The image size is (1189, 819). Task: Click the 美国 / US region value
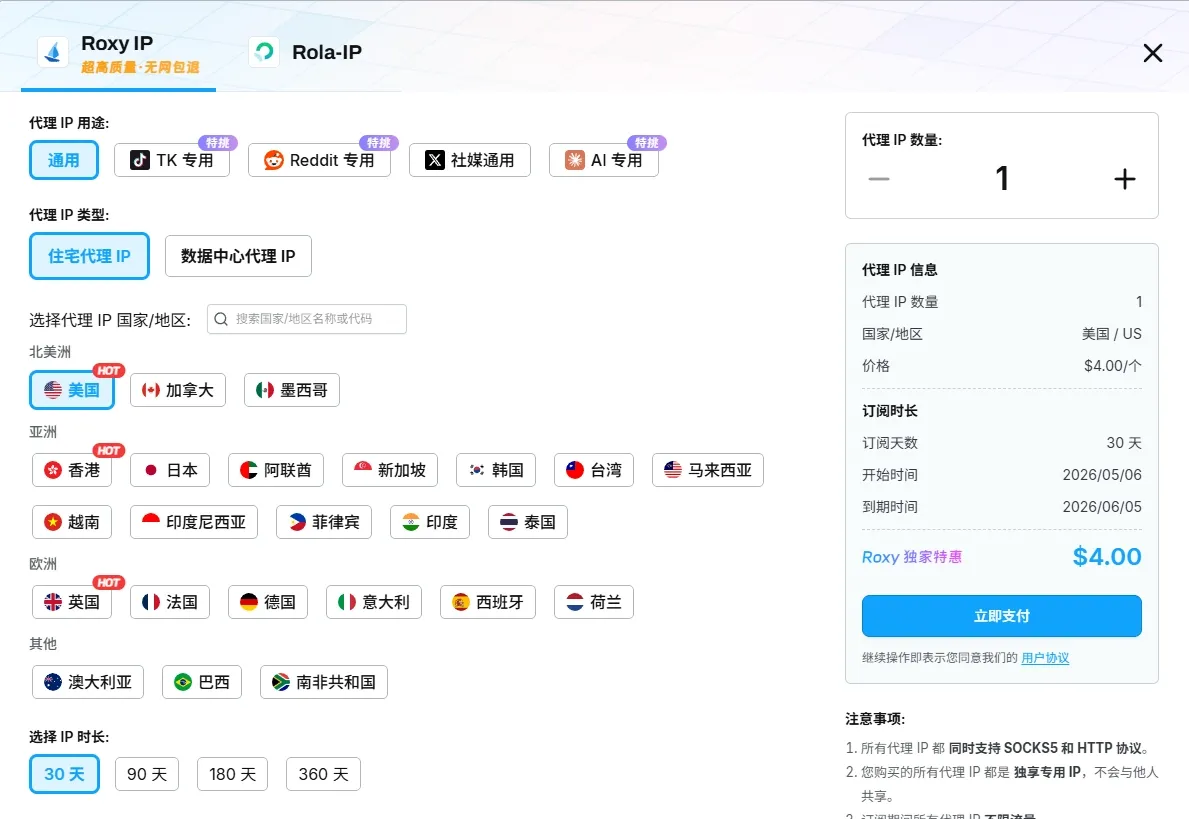(1112, 334)
